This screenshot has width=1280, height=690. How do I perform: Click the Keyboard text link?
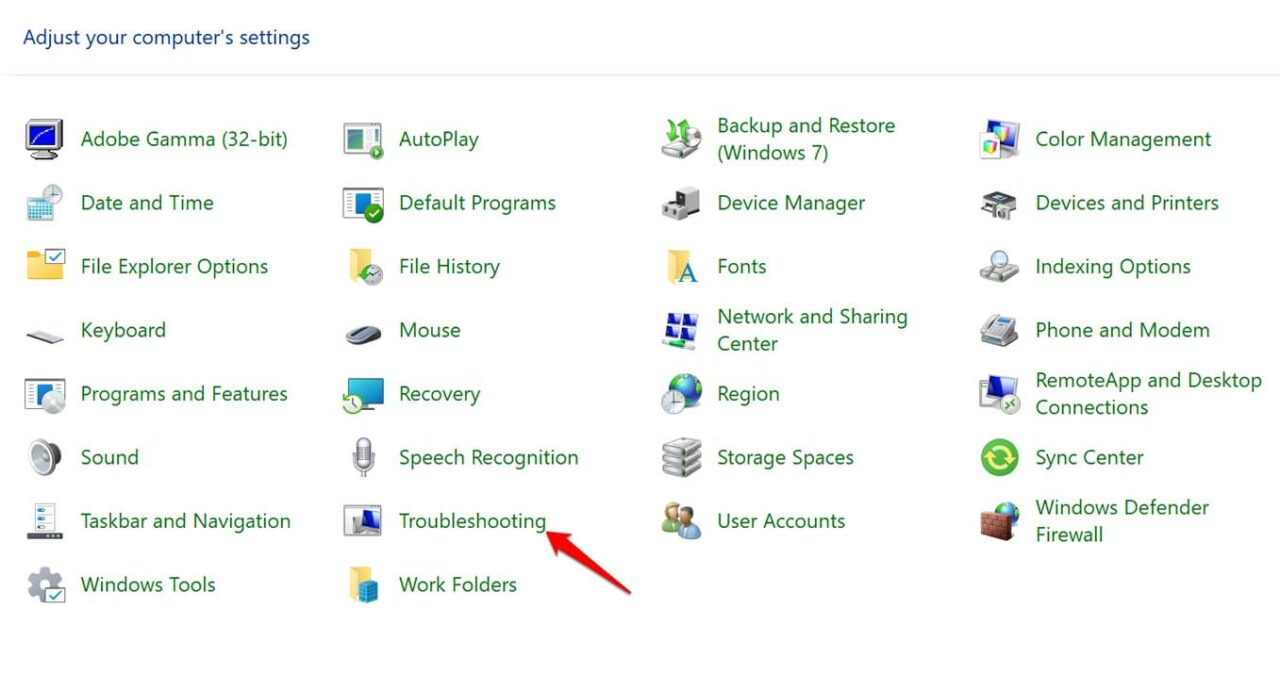[123, 330]
